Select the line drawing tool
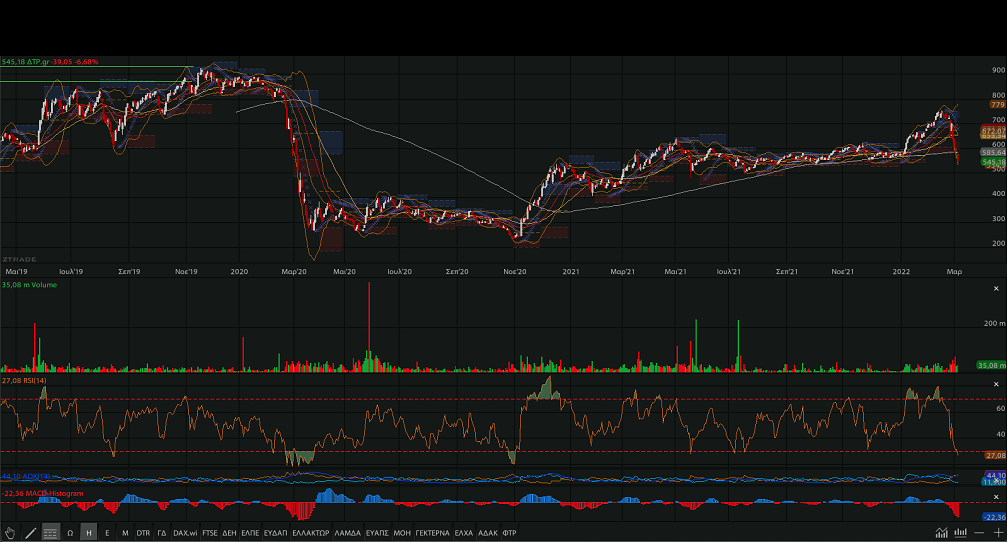This screenshot has width=1007, height=542. click(30, 533)
